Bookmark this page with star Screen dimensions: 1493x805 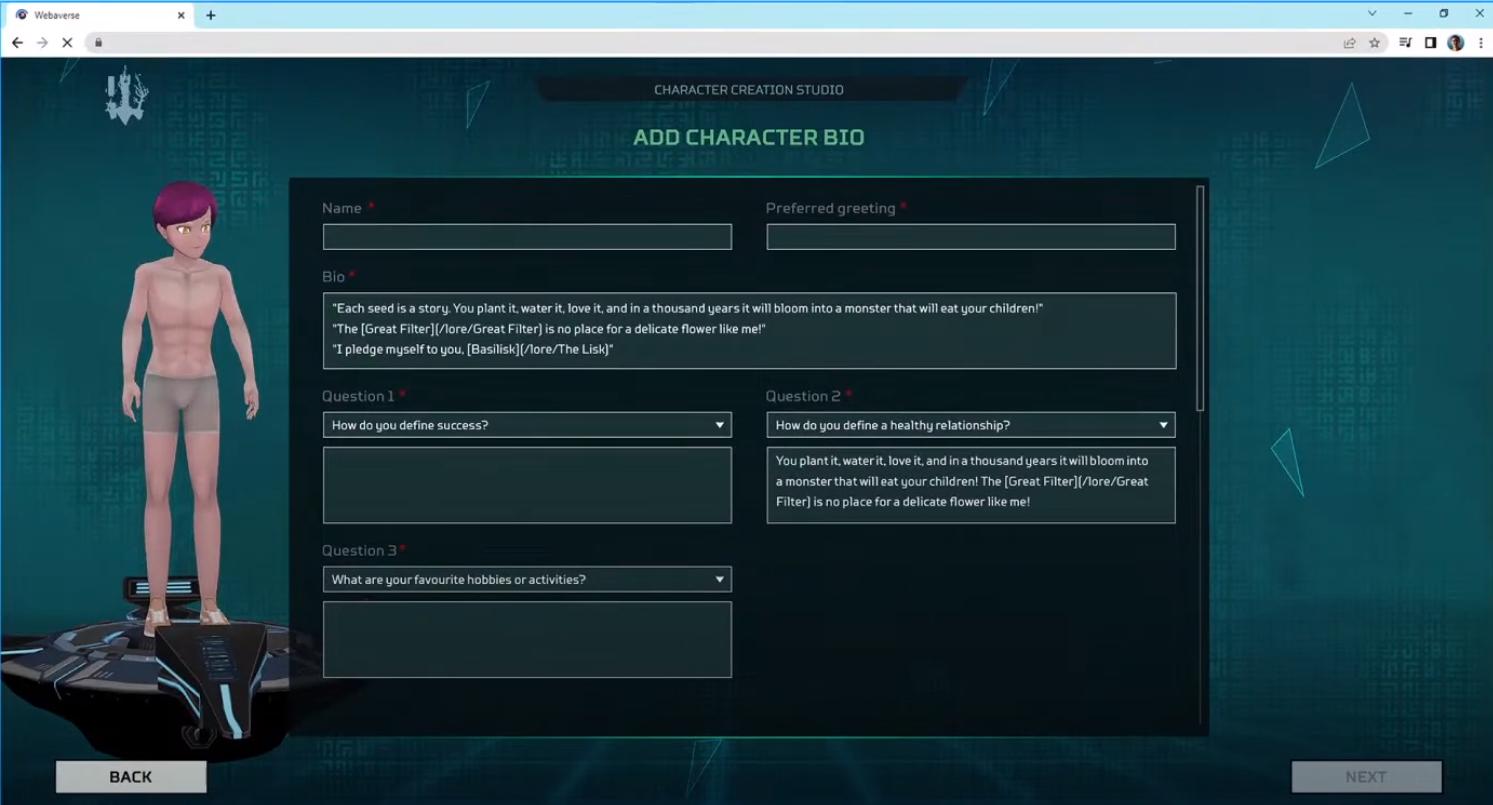pyautogui.click(x=1375, y=43)
